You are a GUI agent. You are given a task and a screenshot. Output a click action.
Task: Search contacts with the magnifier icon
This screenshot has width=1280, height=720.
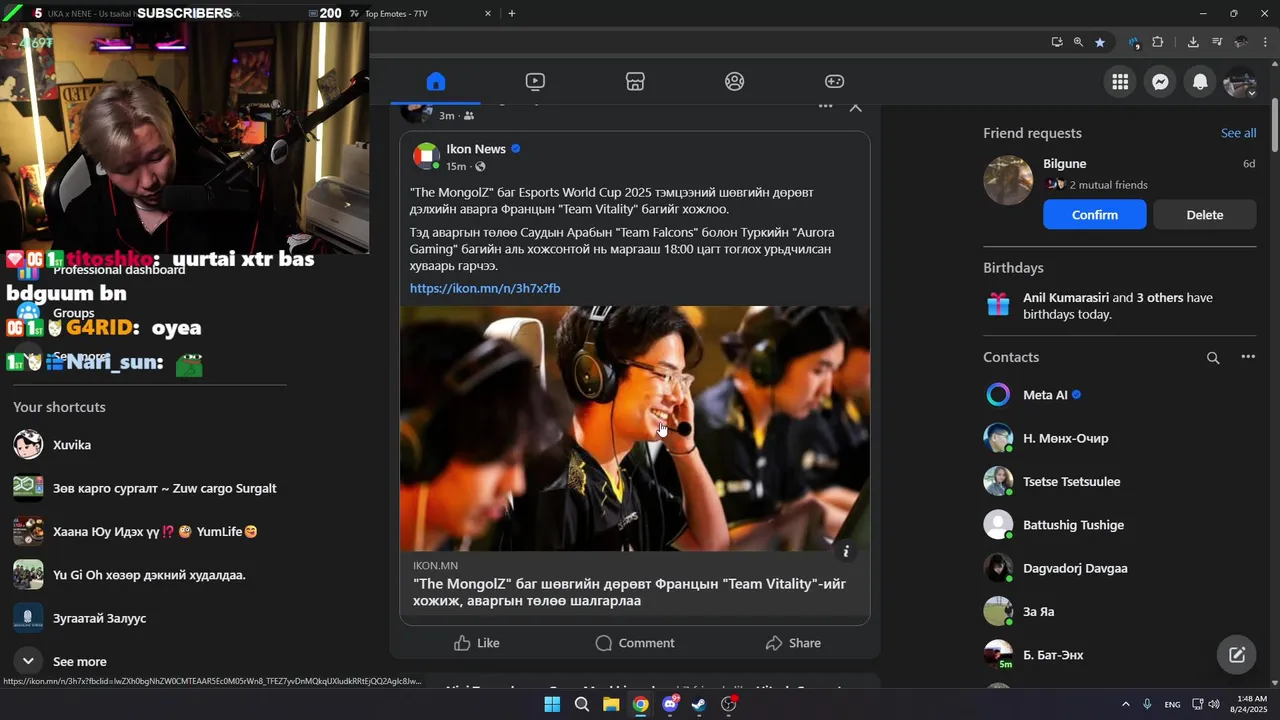(1213, 357)
